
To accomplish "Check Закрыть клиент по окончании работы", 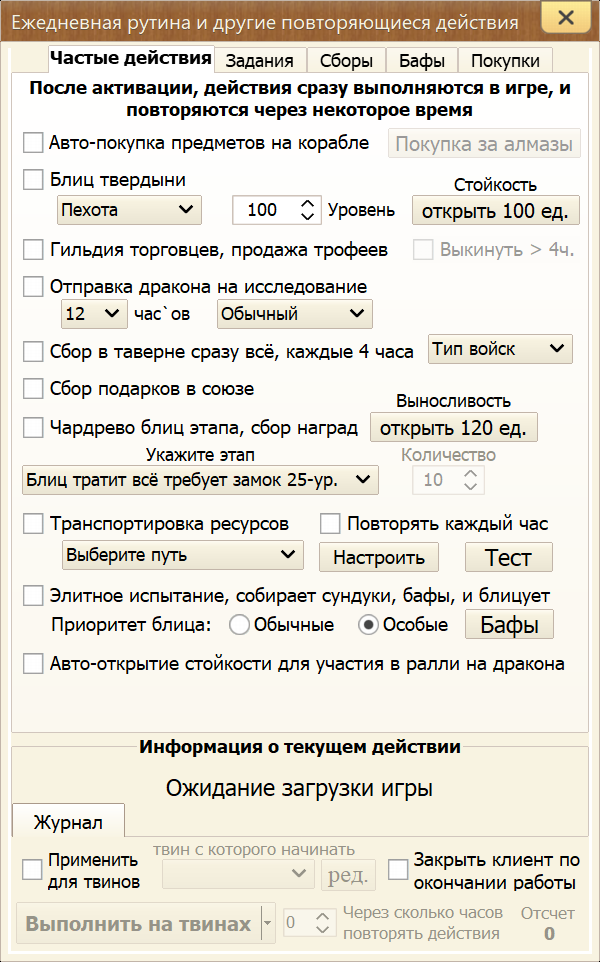I will 398,869.
